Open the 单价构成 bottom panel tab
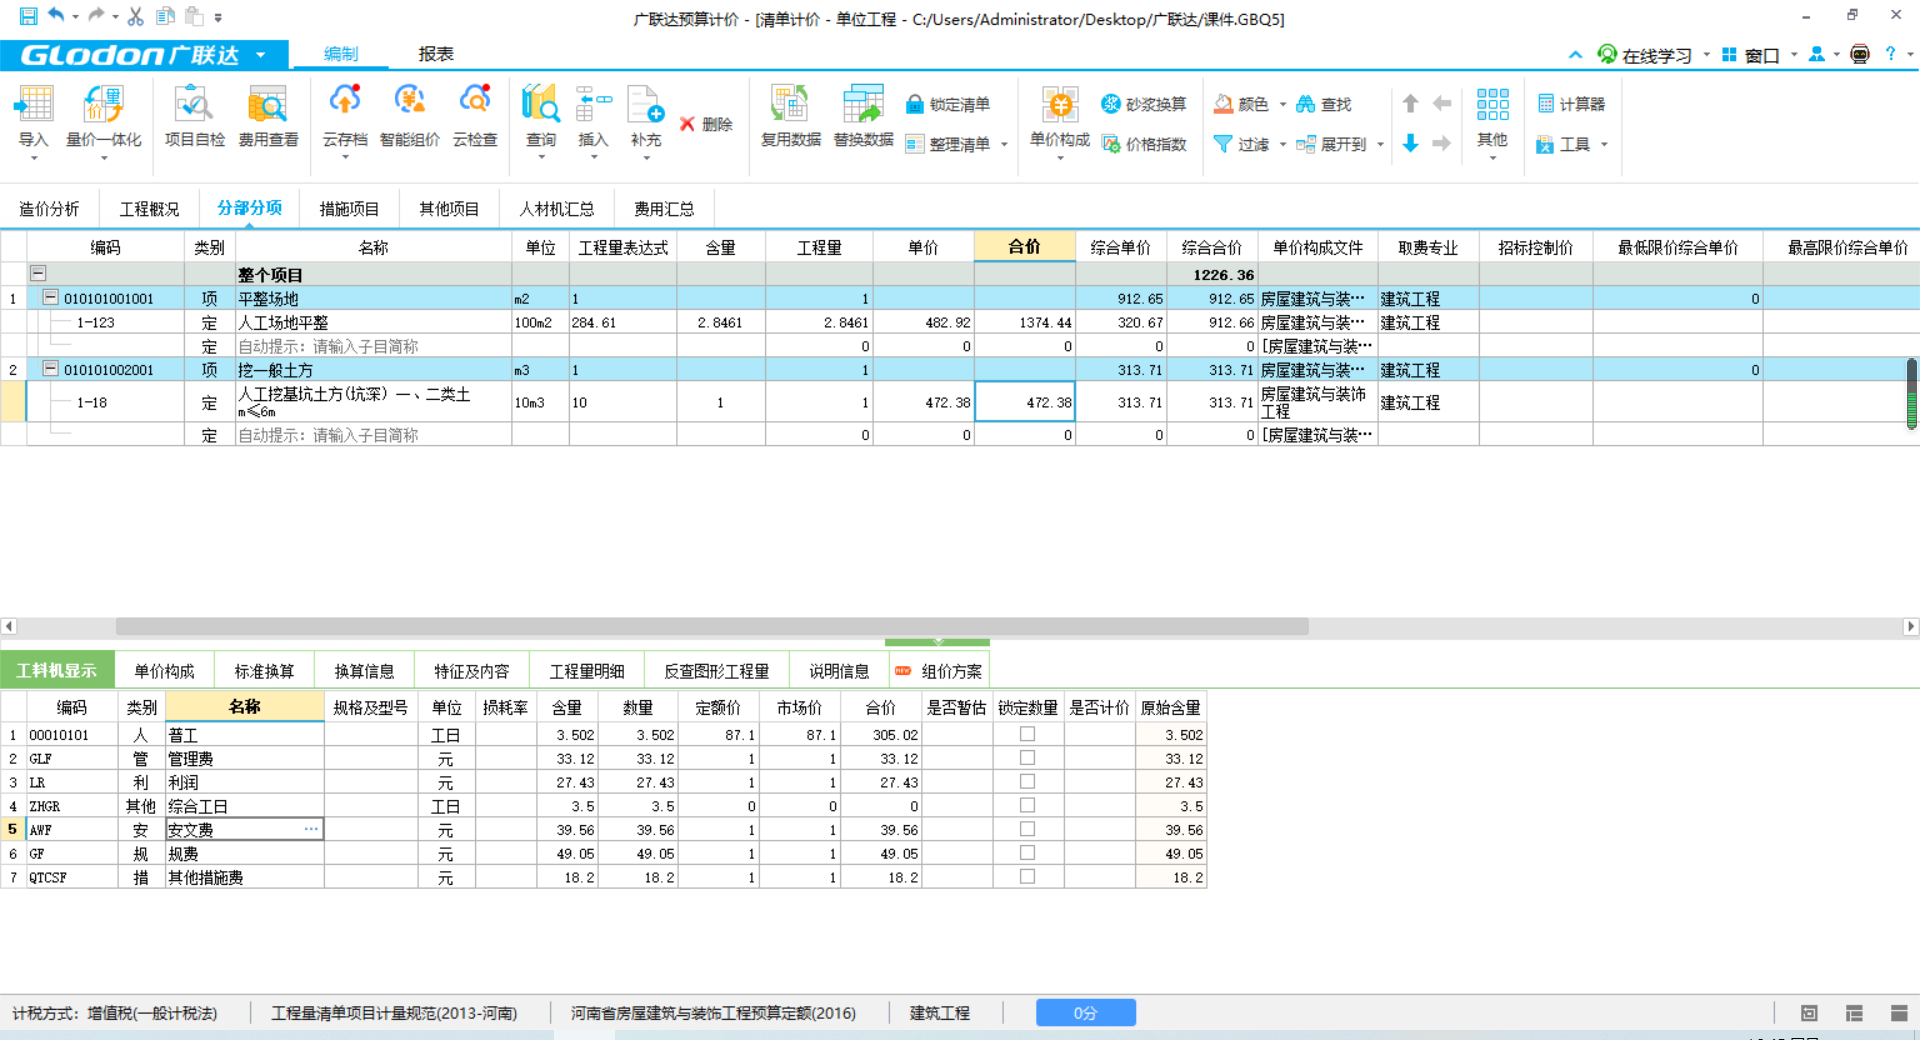The width and height of the screenshot is (1920, 1040). click(164, 671)
